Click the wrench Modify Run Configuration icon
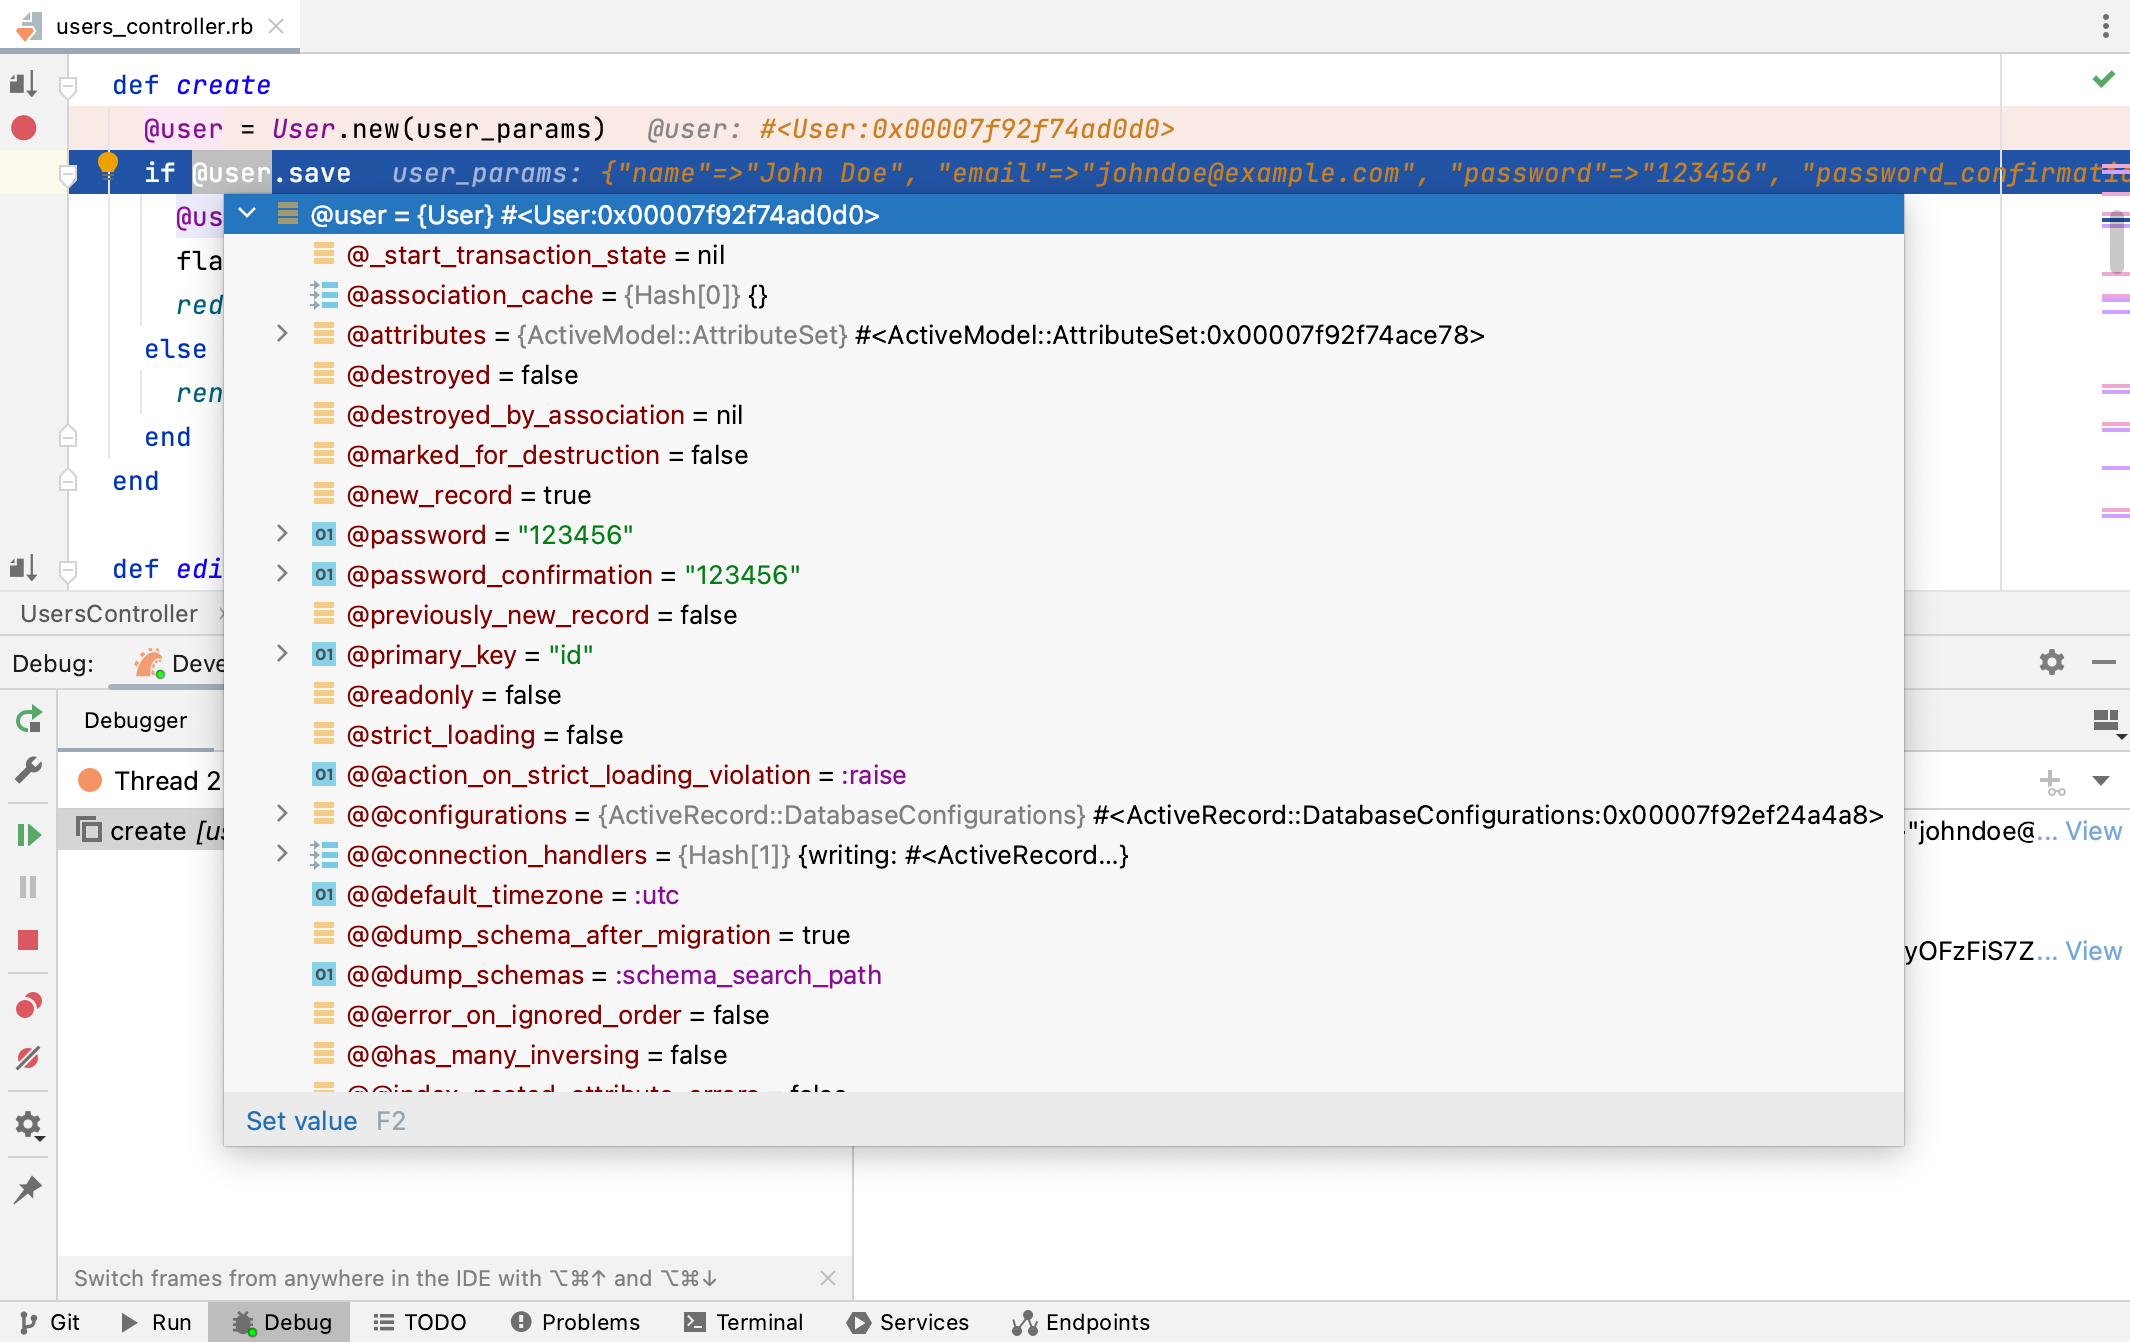 [28, 769]
